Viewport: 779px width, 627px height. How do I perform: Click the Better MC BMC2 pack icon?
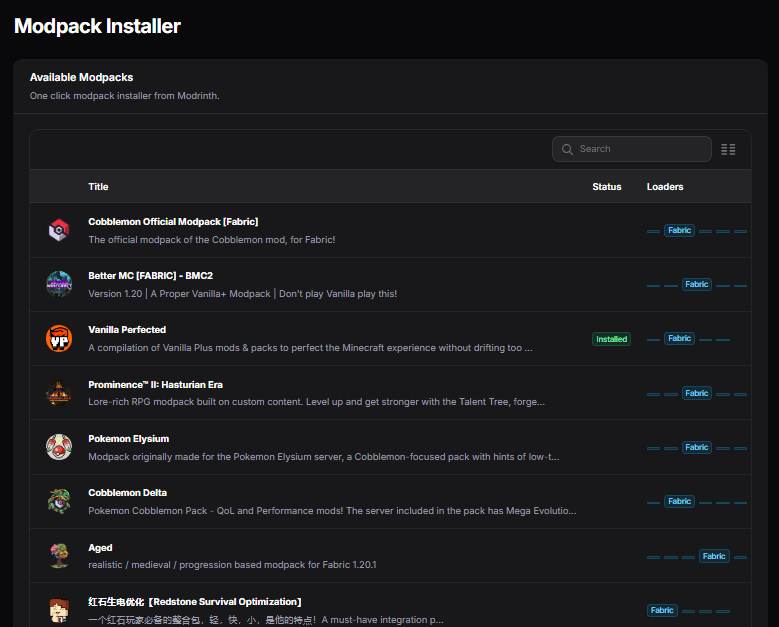(x=59, y=284)
